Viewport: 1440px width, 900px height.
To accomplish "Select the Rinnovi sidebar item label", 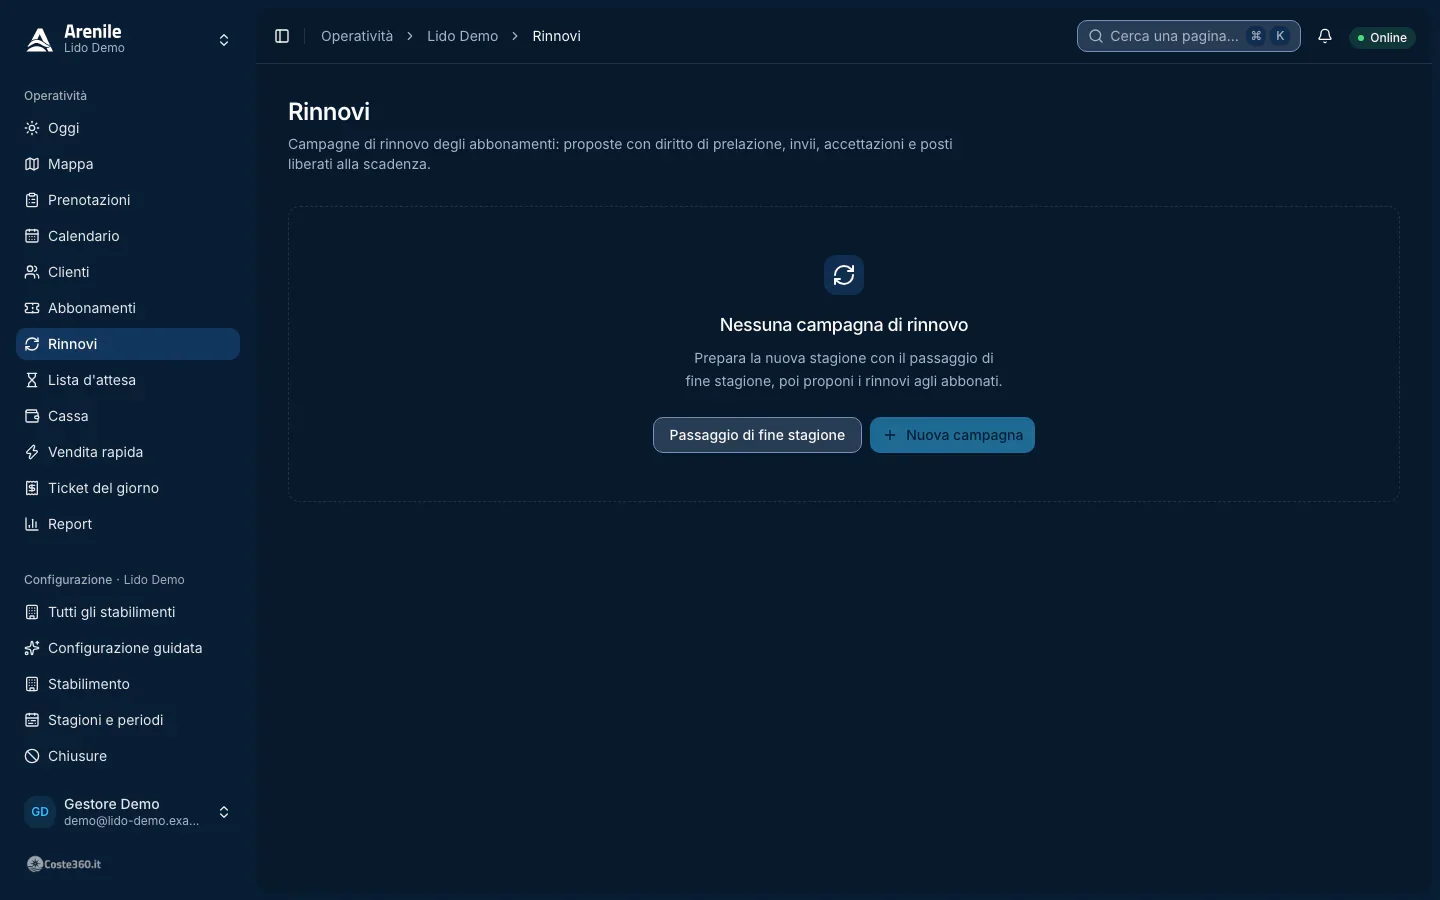I will click(x=72, y=344).
